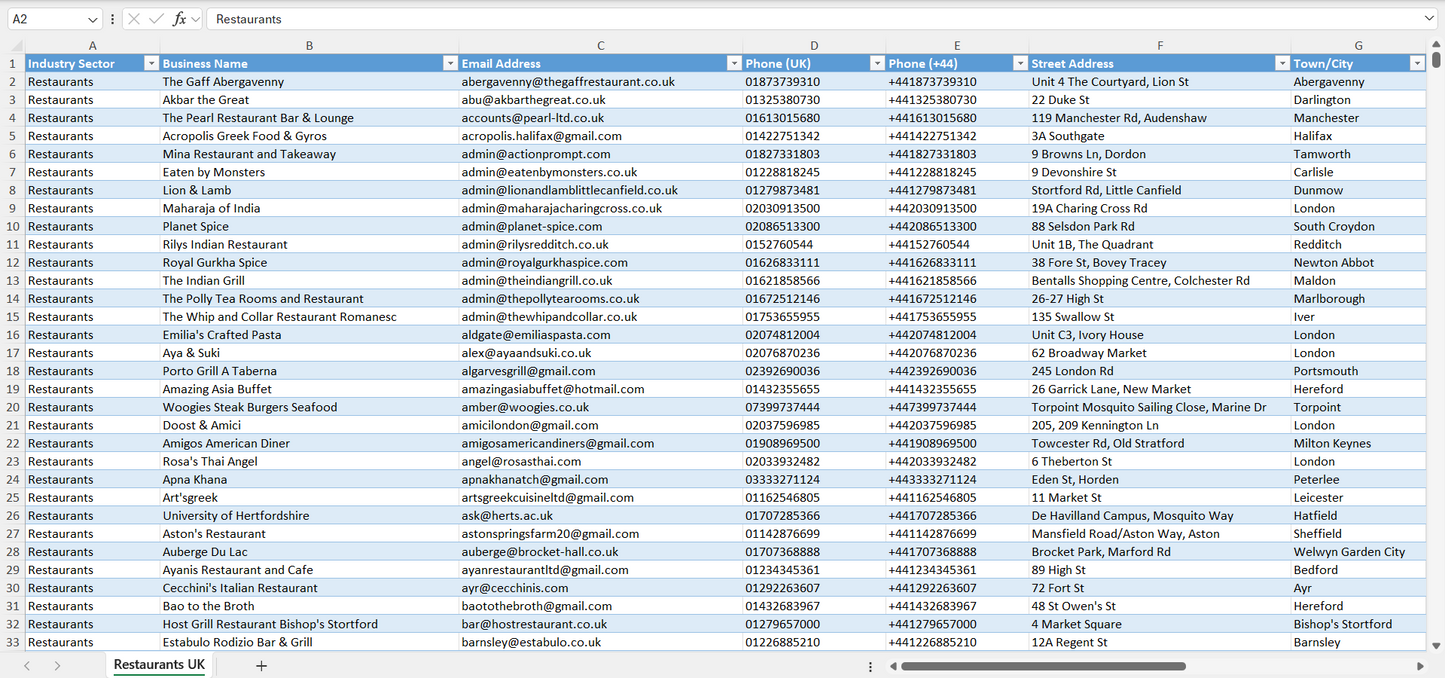
Task: Click the horizontal scrollbar right arrow
Action: [x=1419, y=666]
